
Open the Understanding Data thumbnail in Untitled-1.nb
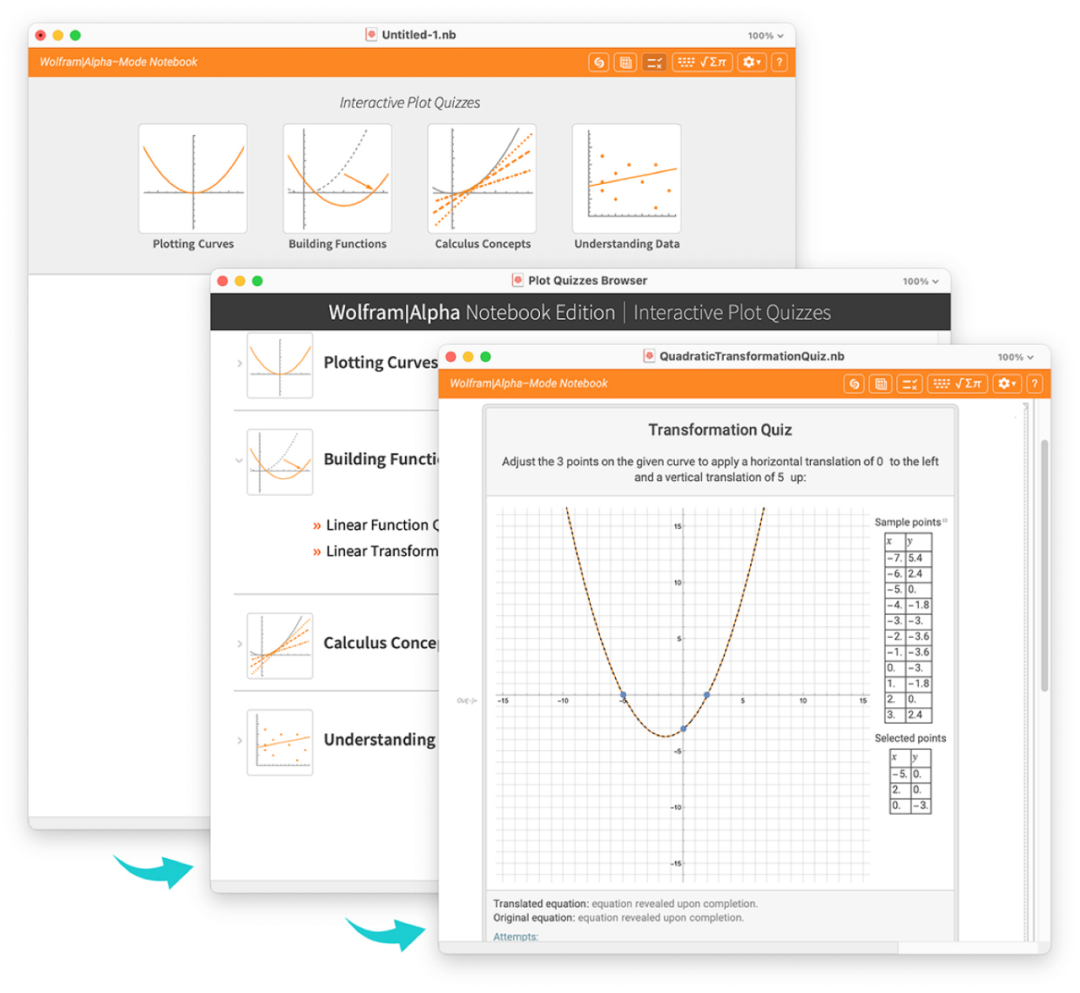point(627,178)
